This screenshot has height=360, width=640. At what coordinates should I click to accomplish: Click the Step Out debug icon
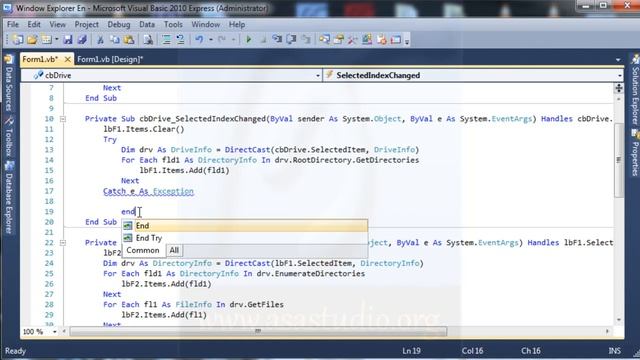point(306,40)
